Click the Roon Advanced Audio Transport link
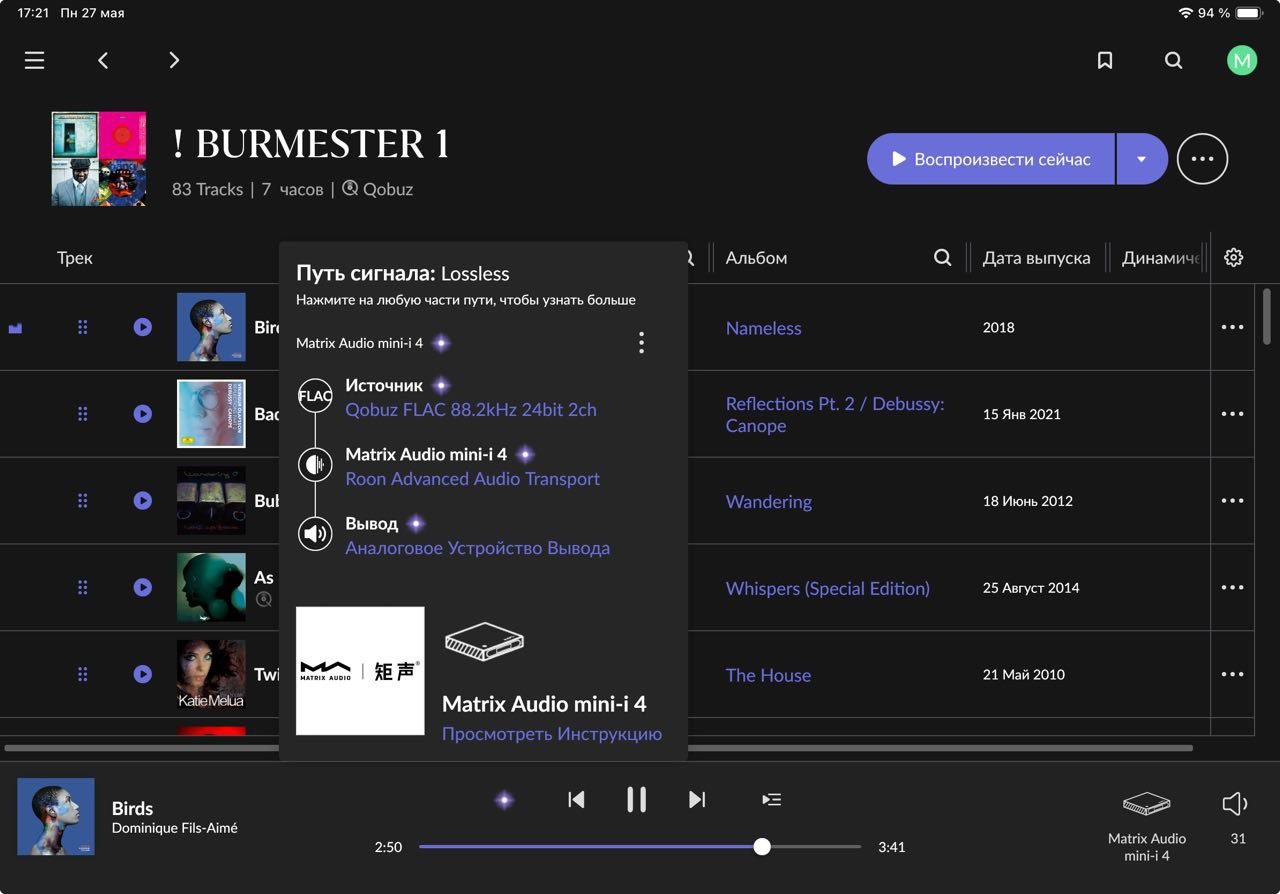 pyautogui.click(x=473, y=479)
